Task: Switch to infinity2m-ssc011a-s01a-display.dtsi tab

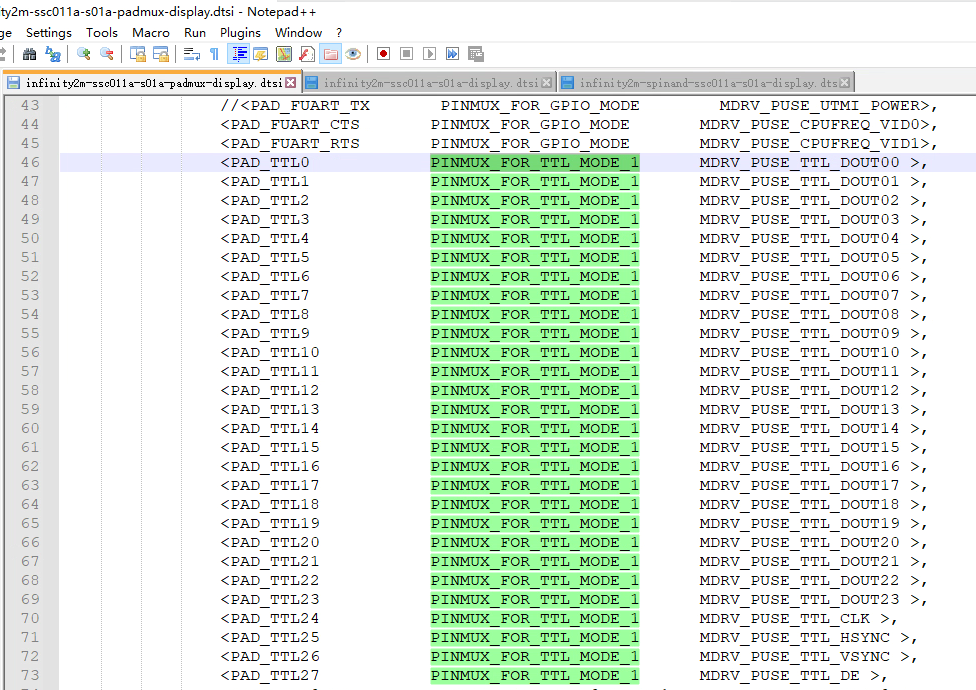Action: 430,83
